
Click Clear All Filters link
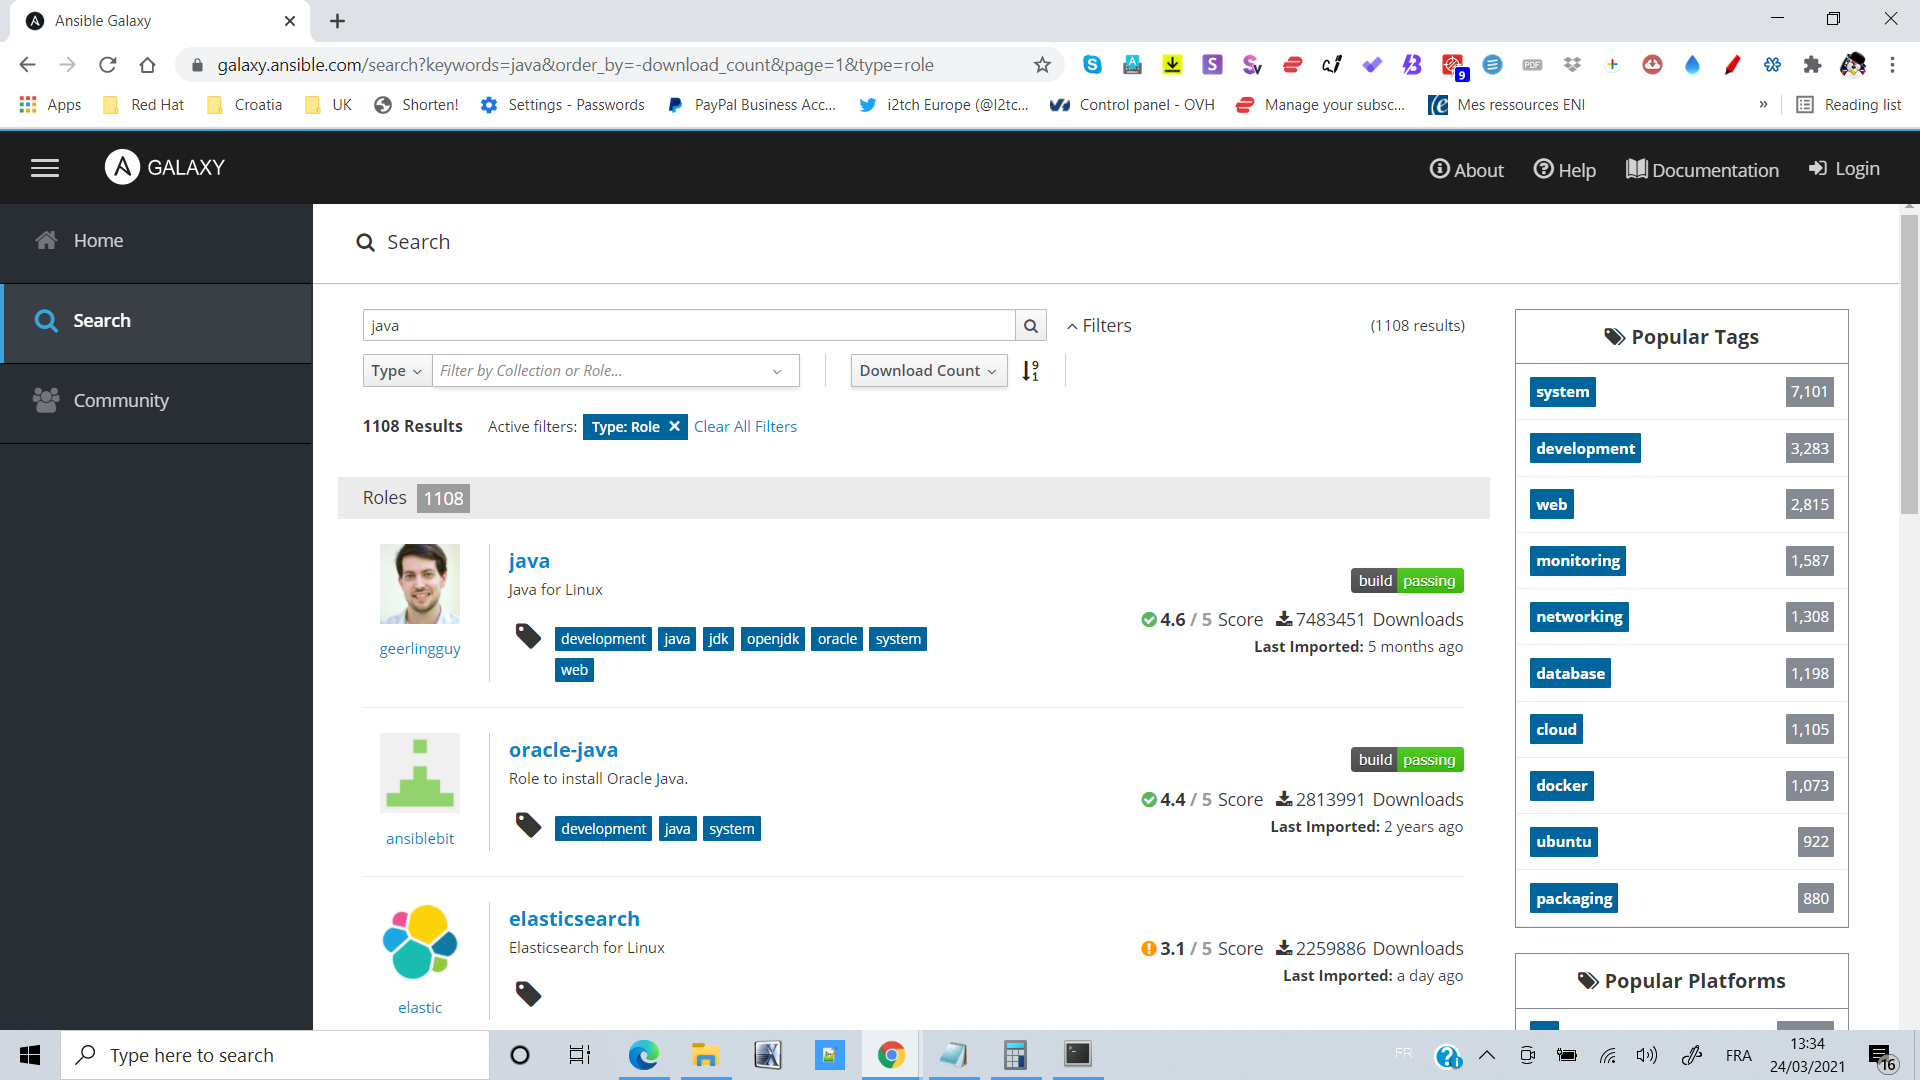point(745,427)
